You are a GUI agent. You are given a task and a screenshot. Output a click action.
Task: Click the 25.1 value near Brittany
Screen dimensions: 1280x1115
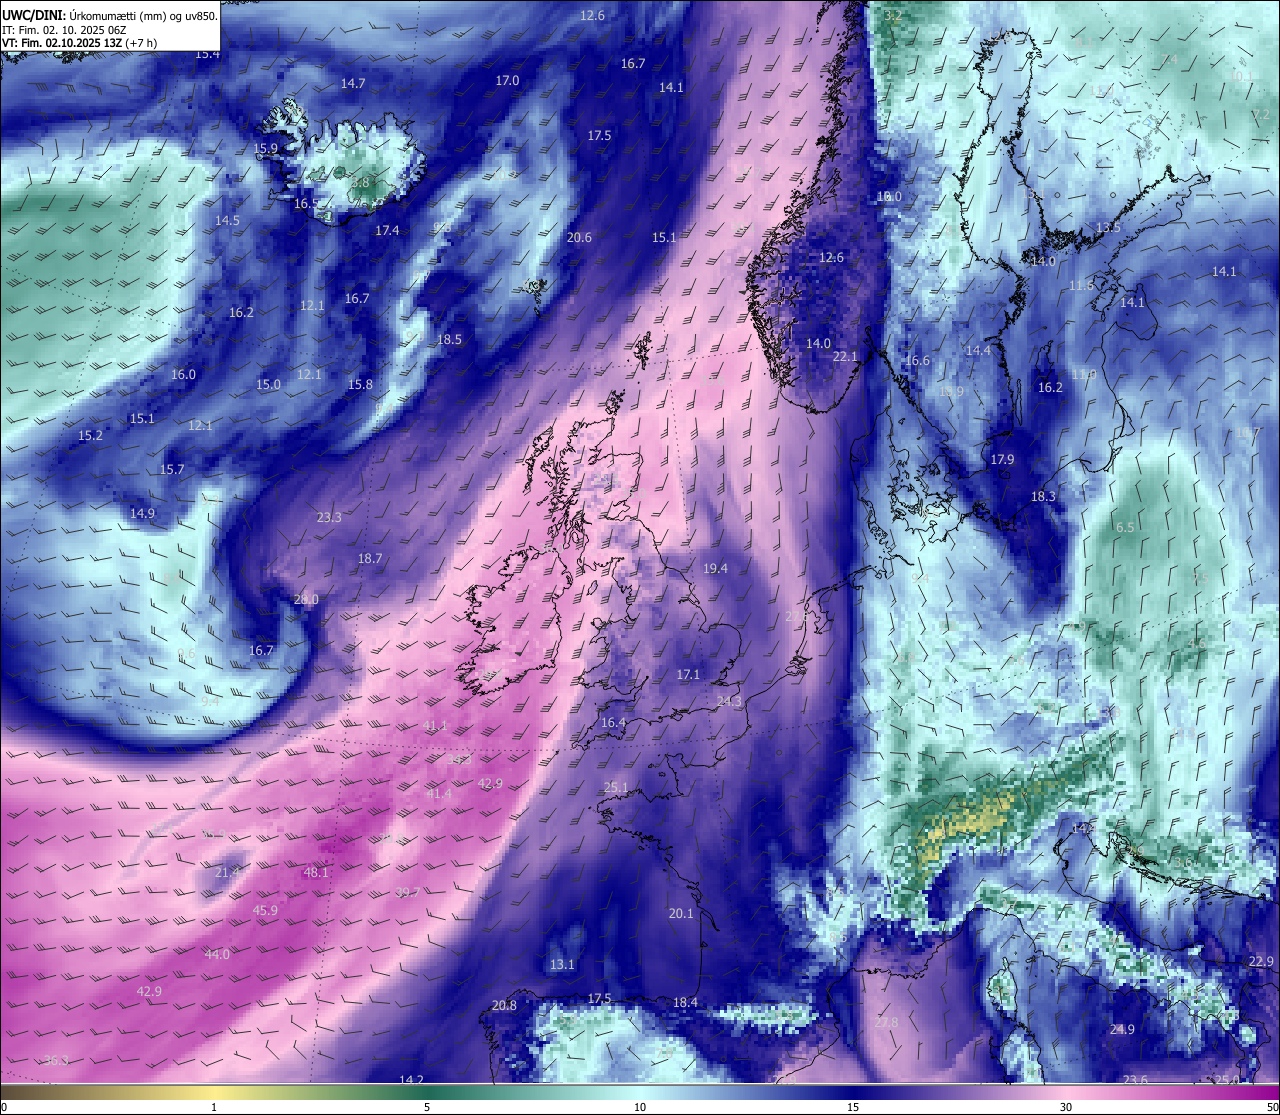tap(616, 787)
